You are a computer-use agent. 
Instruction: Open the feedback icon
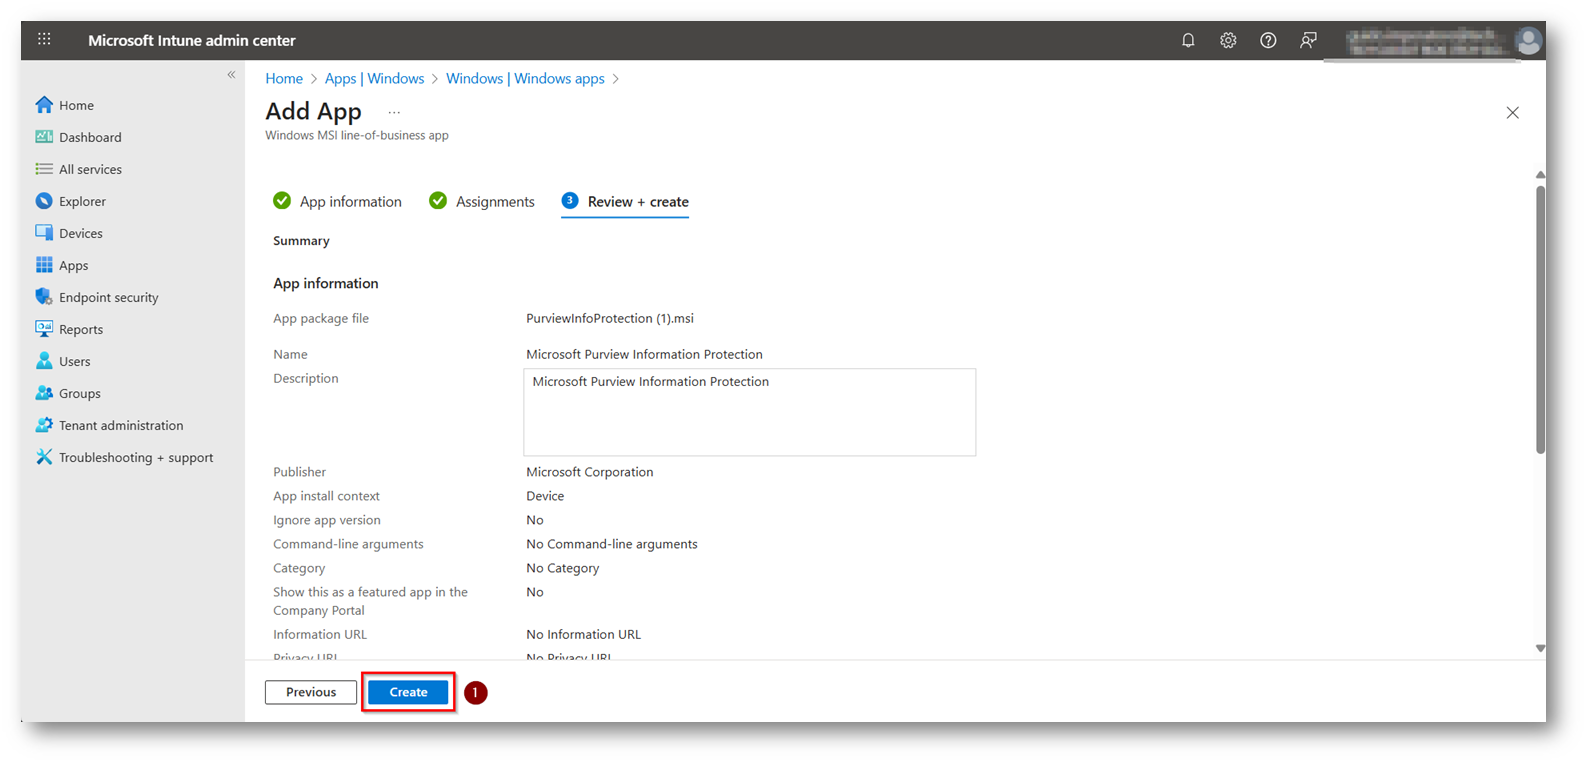[x=1308, y=40]
